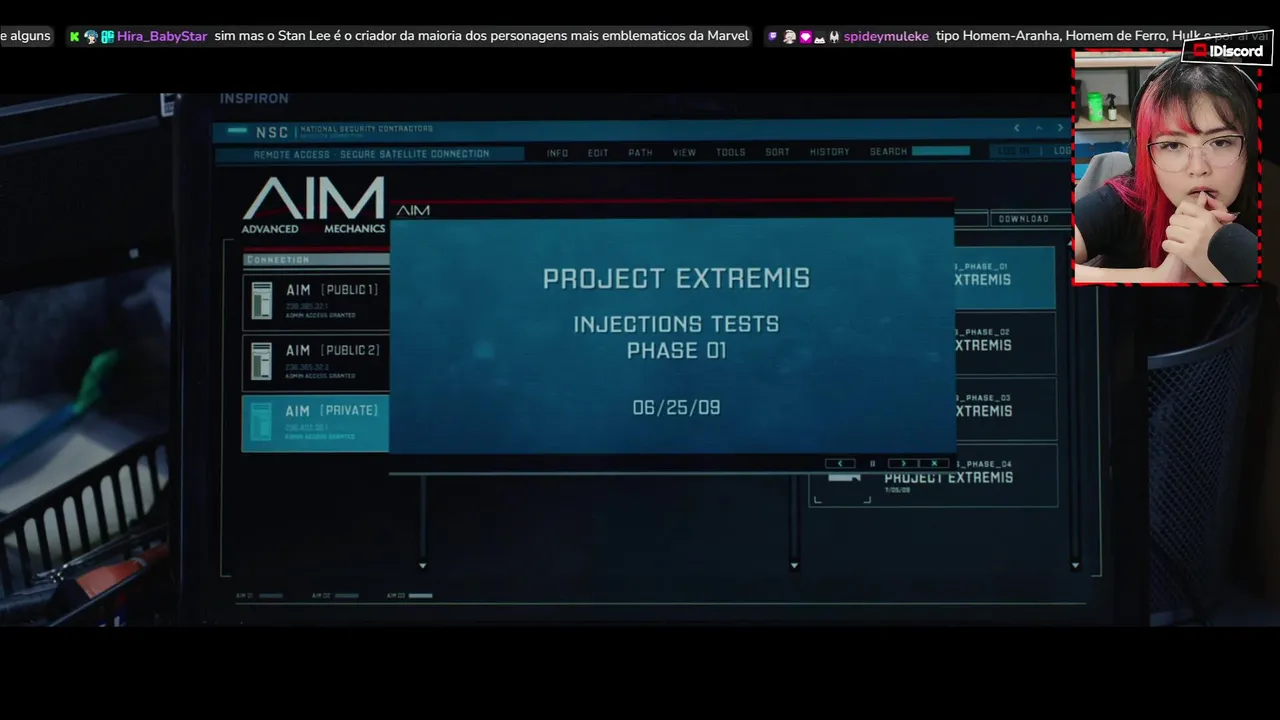The height and width of the screenshot is (720, 1280).
Task: Click the PROJECT EXTREMIS title in the popup
Action: (x=676, y=278)
